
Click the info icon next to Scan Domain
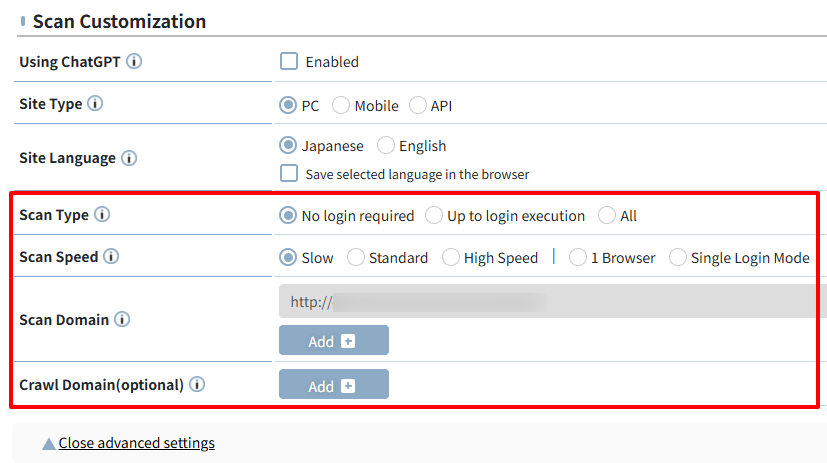click(x=122, y=319)
